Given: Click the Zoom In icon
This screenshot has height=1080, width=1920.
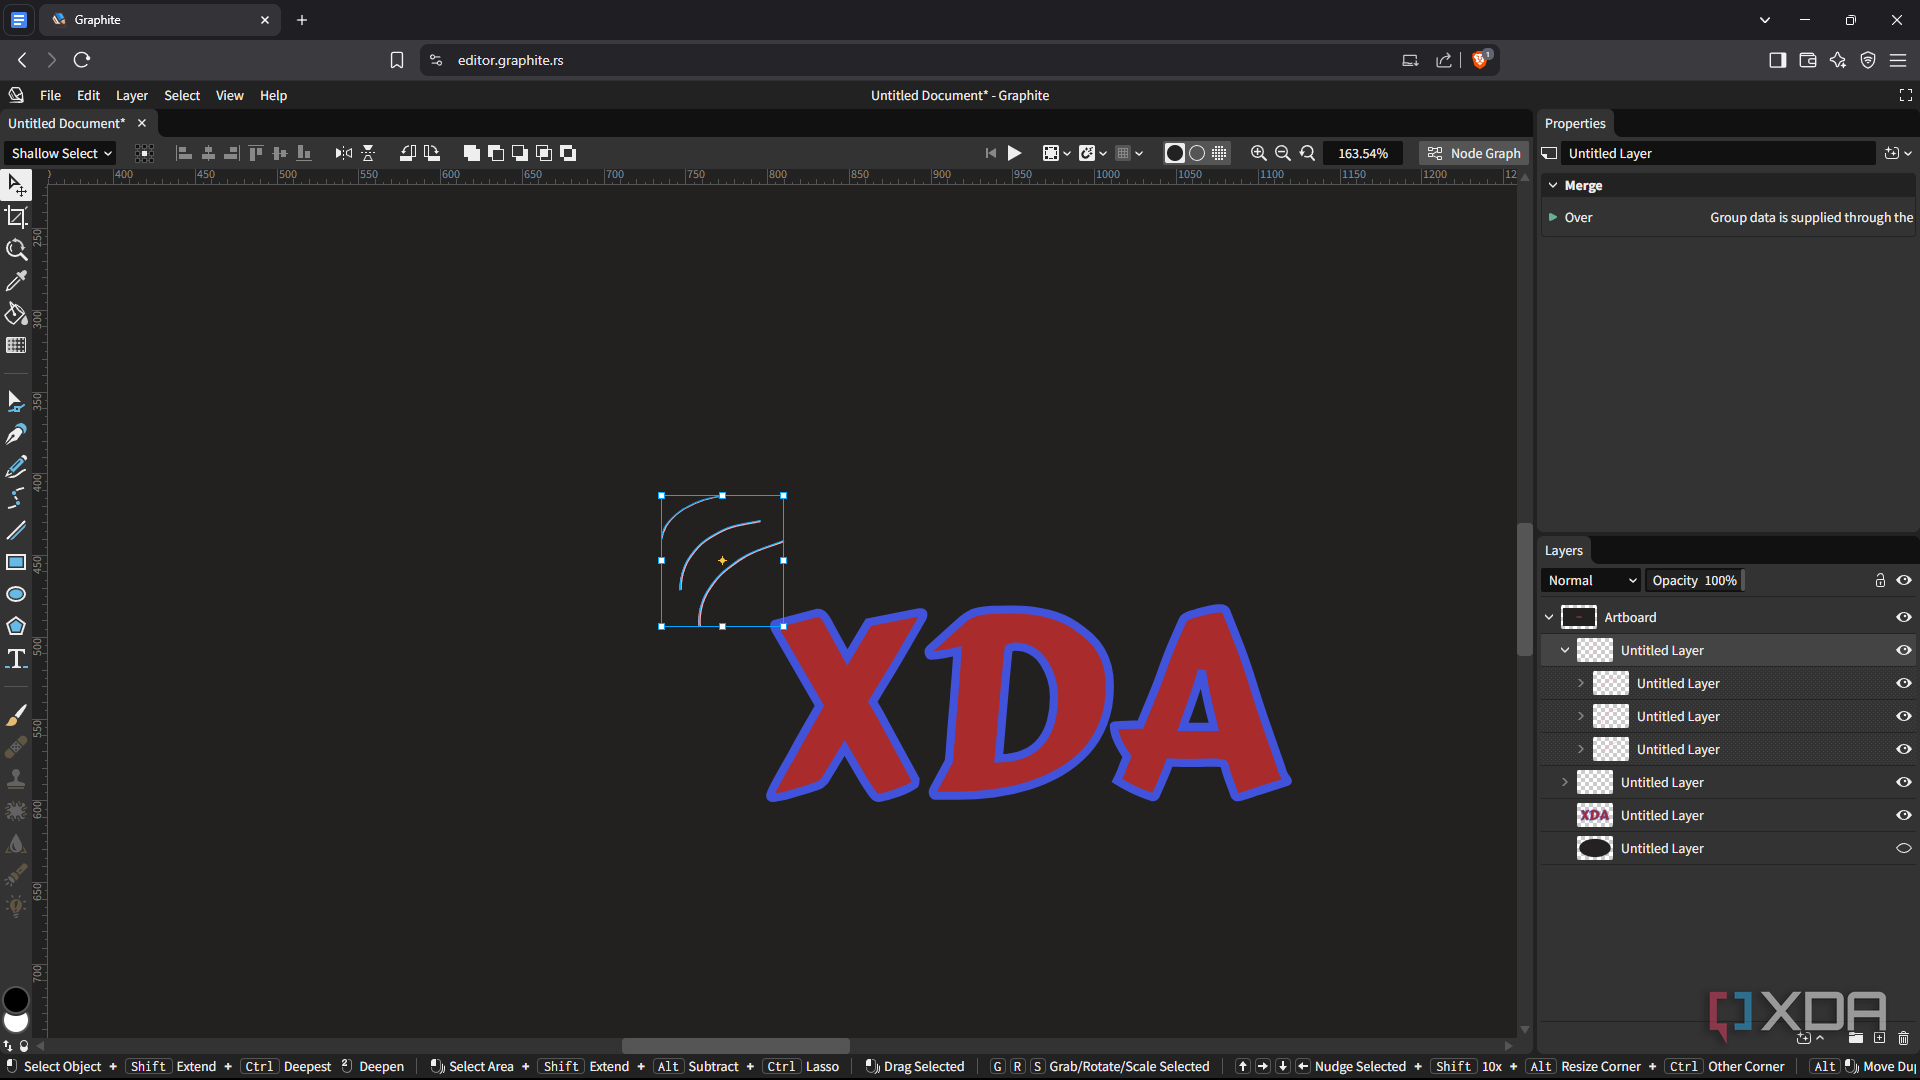Looking at the screenshot, I should 1258,153.
